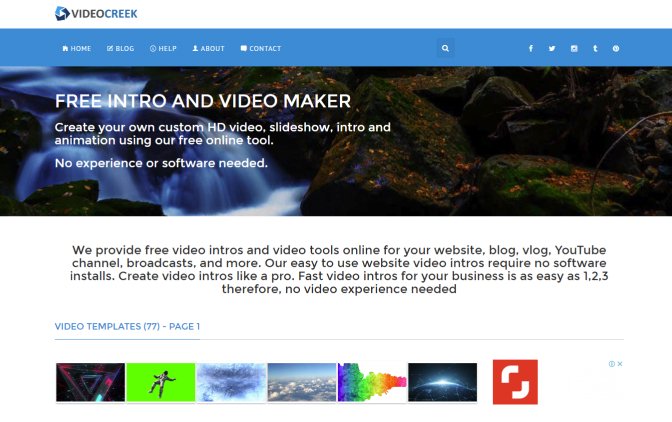Go to the Blog page
This screenshot has width=672, height=422.
coord(120,48)
